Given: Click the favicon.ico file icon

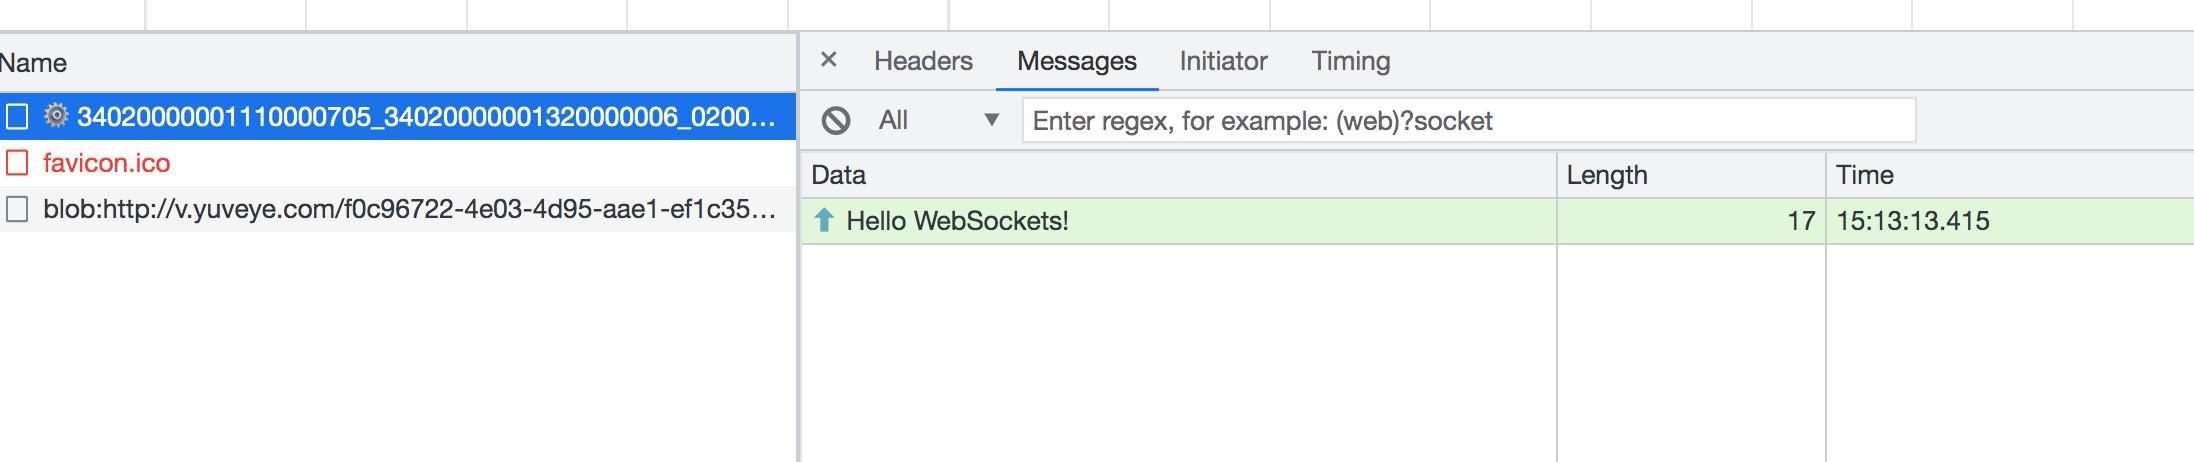Looking at the screenshot, I should (x=17, y=162).
